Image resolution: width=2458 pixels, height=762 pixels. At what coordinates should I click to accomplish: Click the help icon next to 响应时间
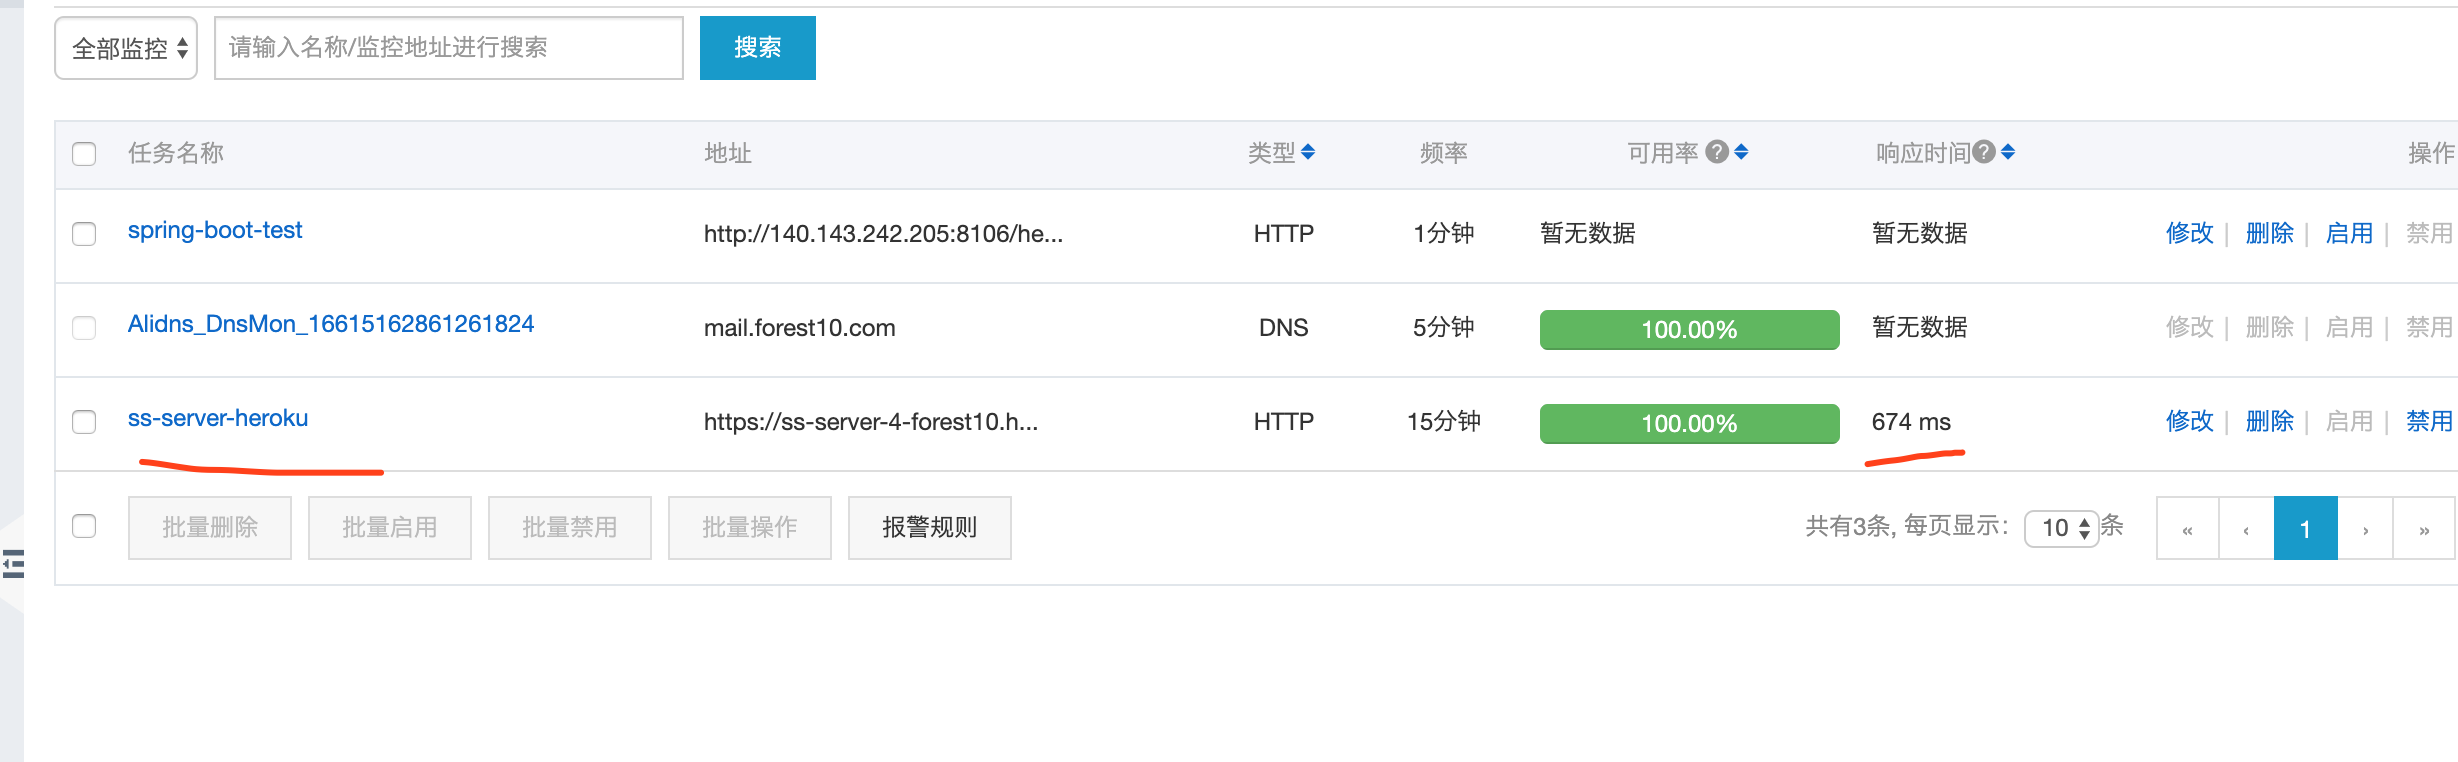[1984, 152]
